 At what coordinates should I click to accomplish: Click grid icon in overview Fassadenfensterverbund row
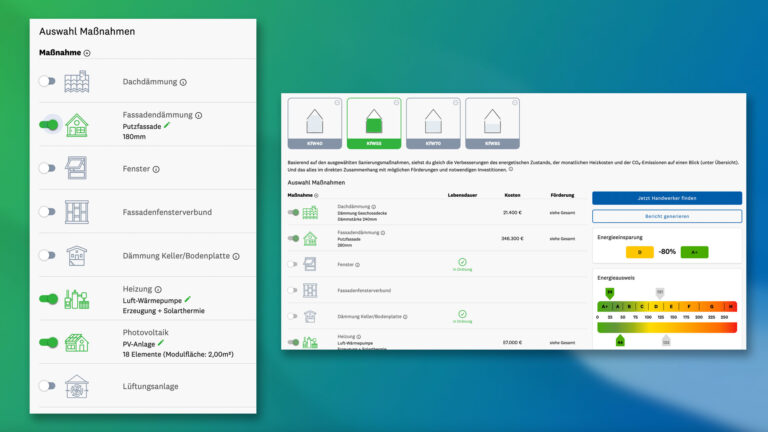tap(310, 290)
